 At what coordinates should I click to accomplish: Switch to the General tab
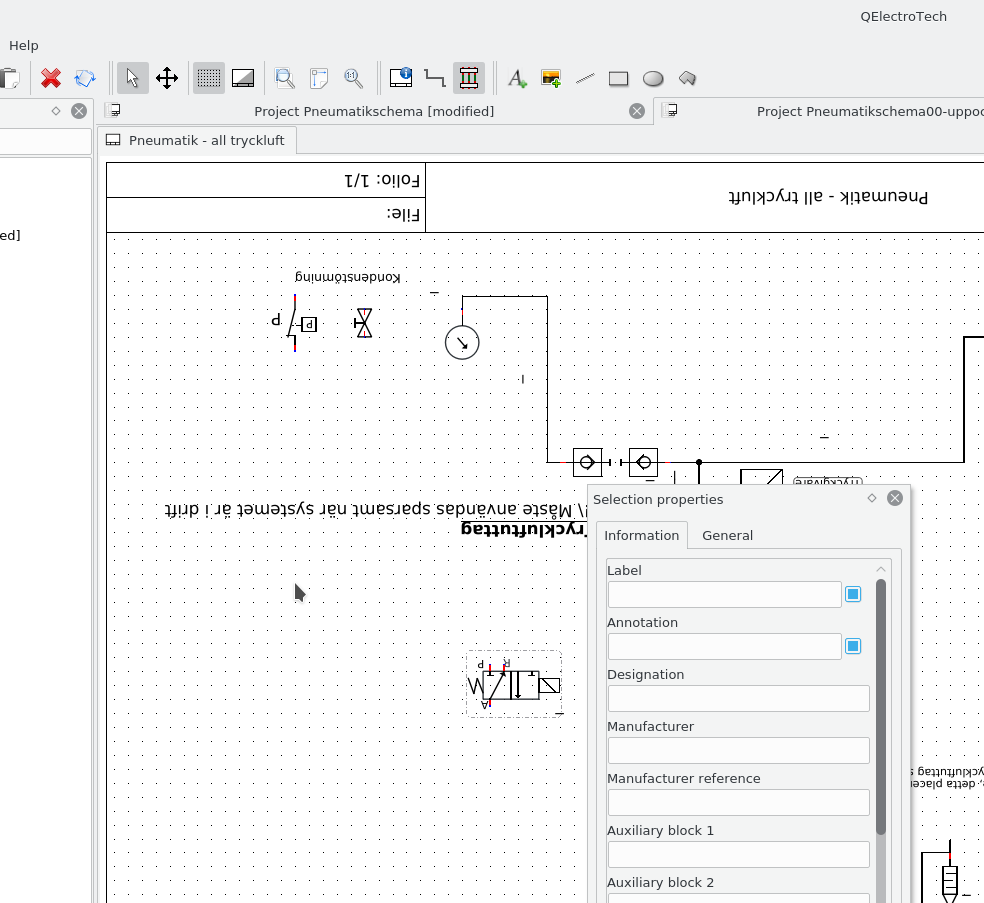pos(727,535)
